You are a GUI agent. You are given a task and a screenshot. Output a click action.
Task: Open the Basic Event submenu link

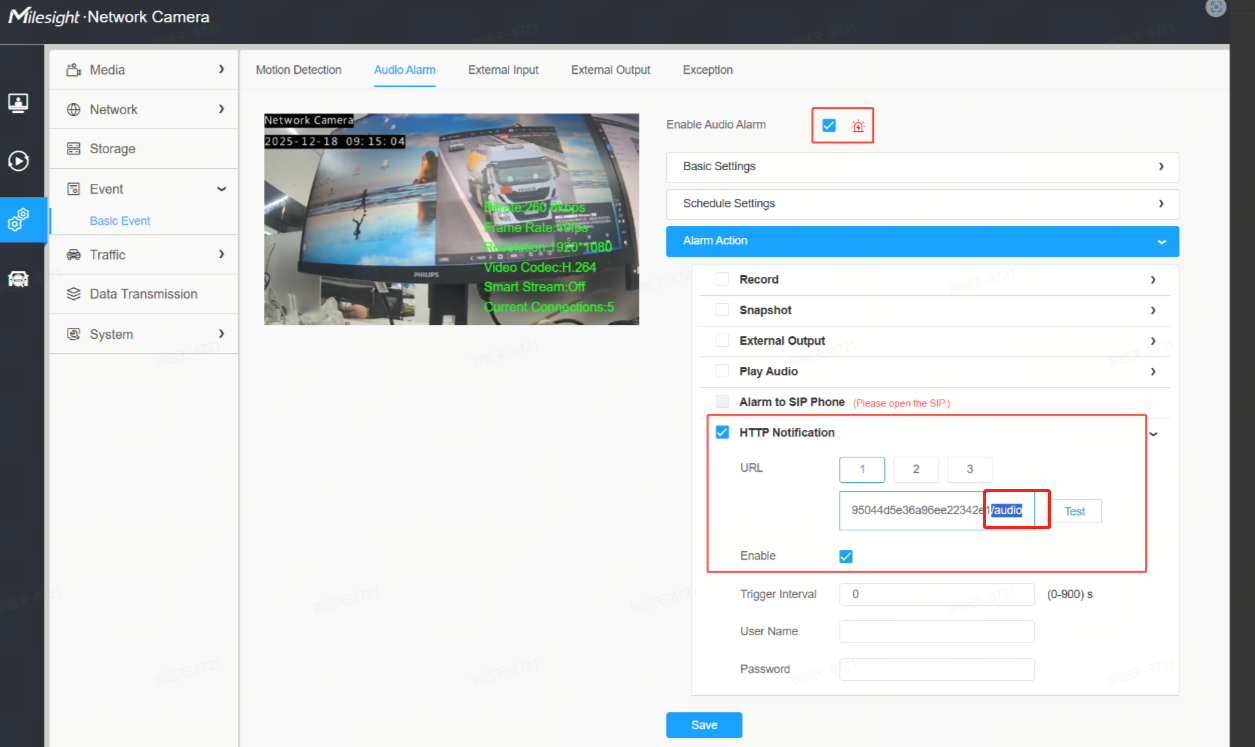tap(120, 221)
